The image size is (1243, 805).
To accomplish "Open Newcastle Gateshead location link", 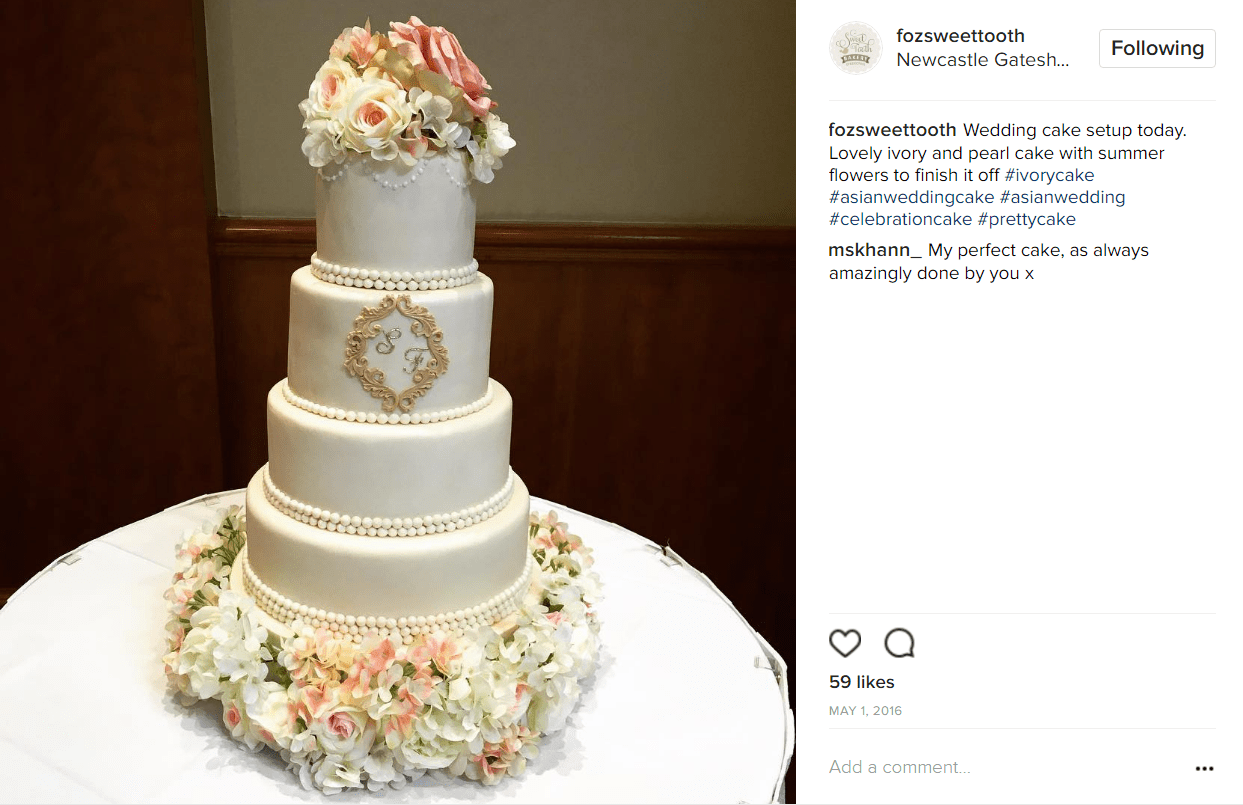I will (983, 60).
